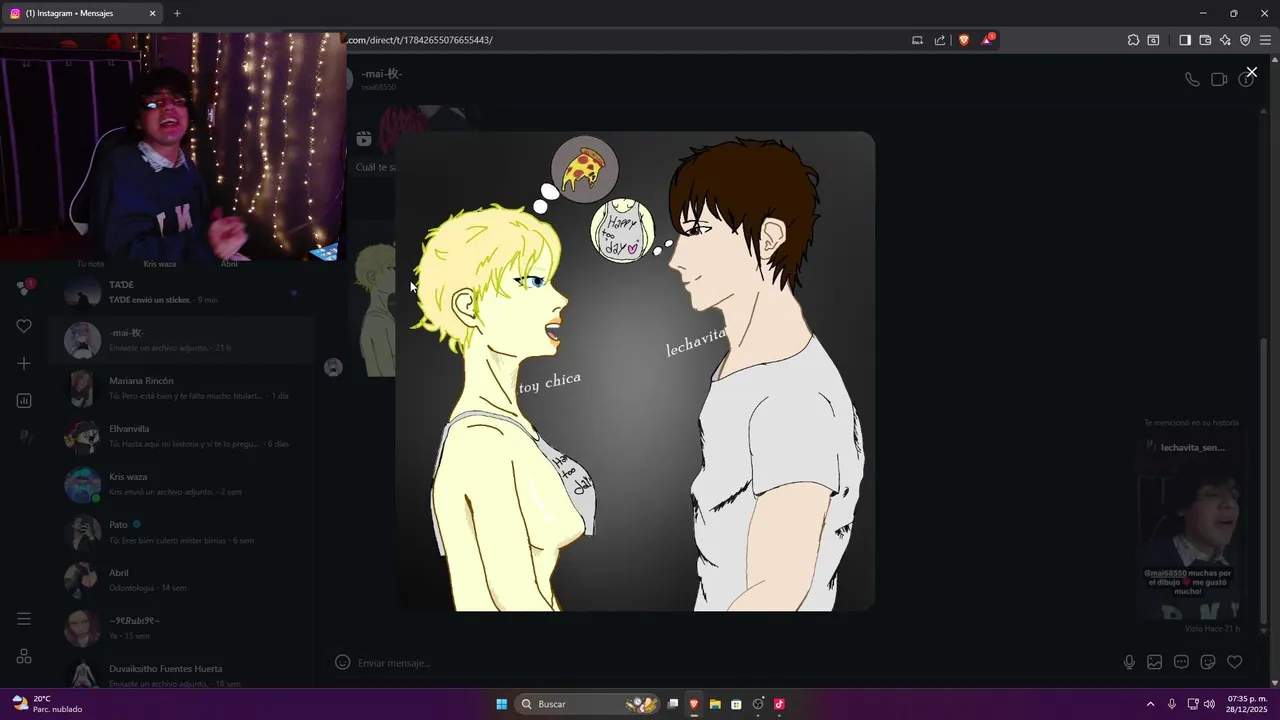Open the sticker picker icon
The height and width of the screenshot is (720, 1280).
click(1208, 662)
